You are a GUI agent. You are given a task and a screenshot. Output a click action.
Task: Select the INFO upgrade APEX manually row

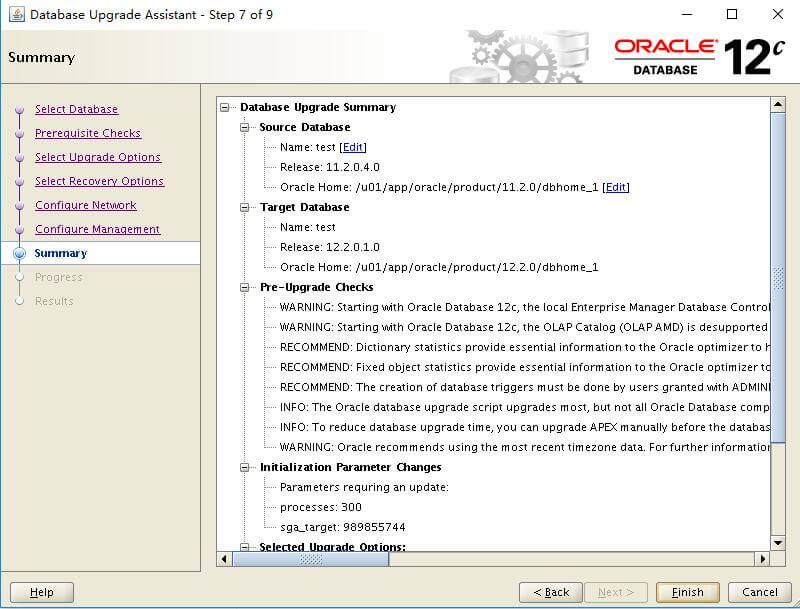coord(524,427)
